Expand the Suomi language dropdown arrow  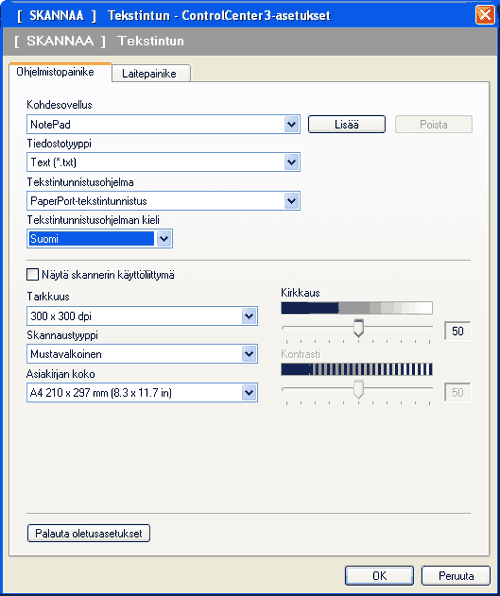(164, 239)
